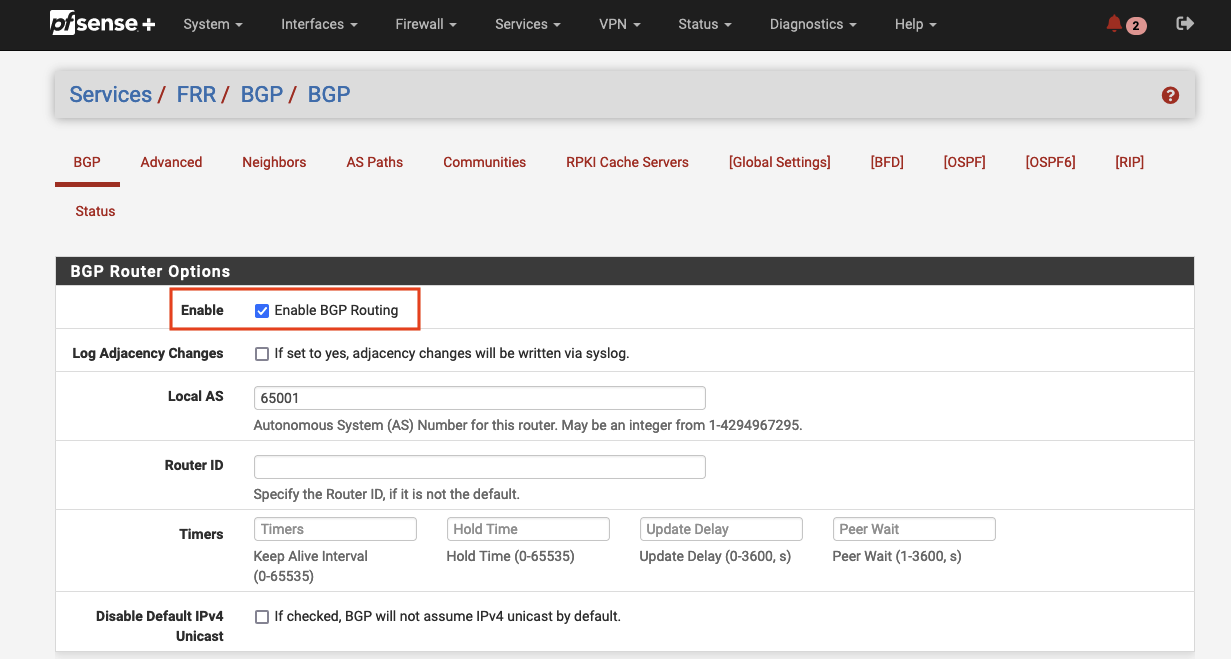Click the pfSense+ logo
The height and width of the screenshot is (659, 1231).
click(x=101, y=24)
